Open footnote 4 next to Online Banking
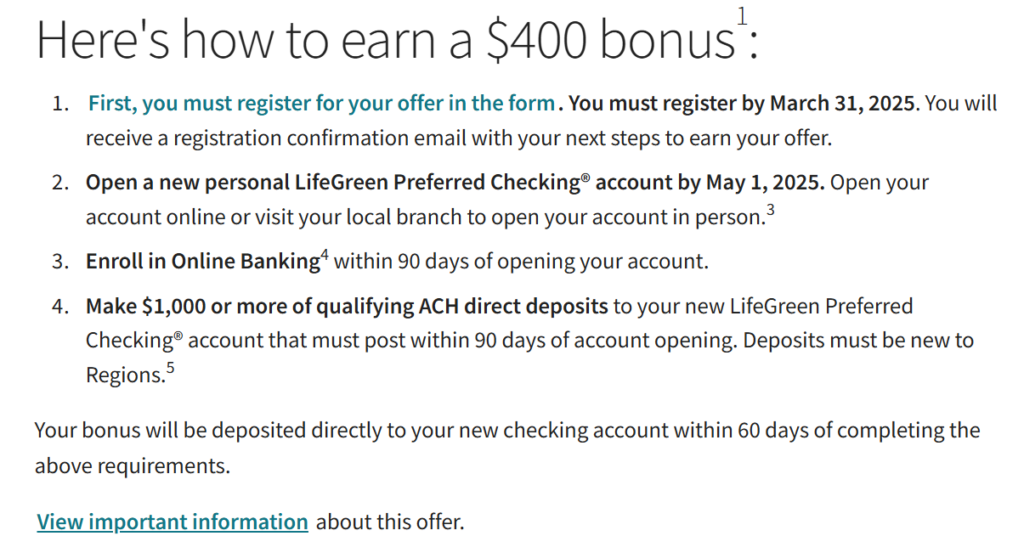 (325, 254)
